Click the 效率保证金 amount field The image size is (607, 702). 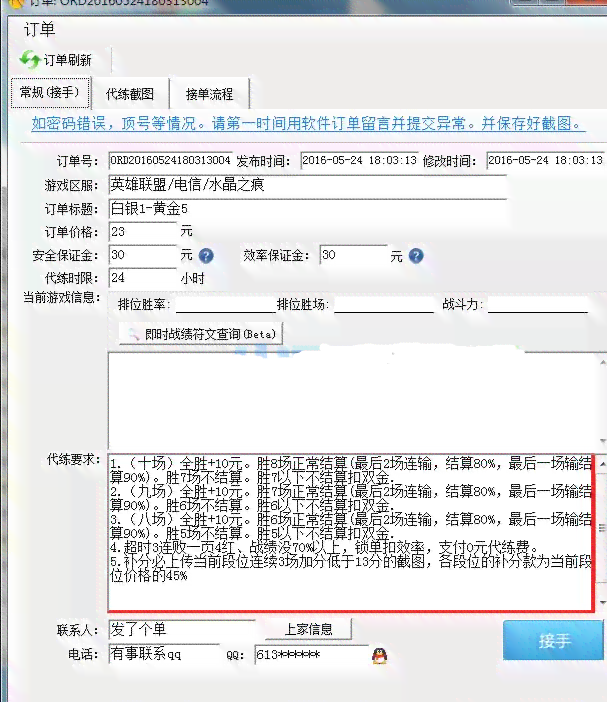(x=354, y=255)
